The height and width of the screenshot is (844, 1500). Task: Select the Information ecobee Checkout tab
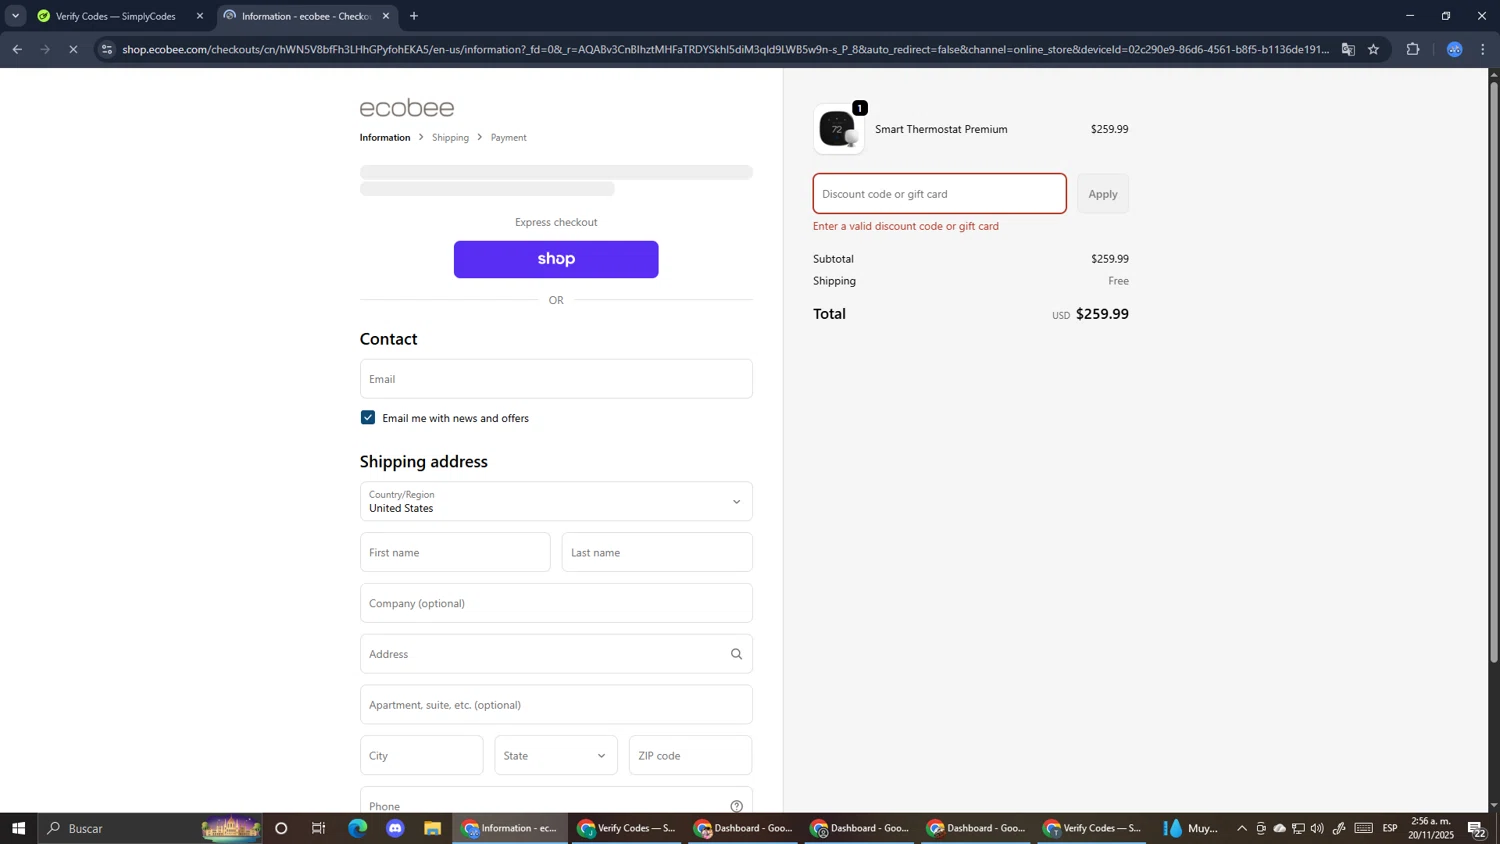tap(305, 16)
